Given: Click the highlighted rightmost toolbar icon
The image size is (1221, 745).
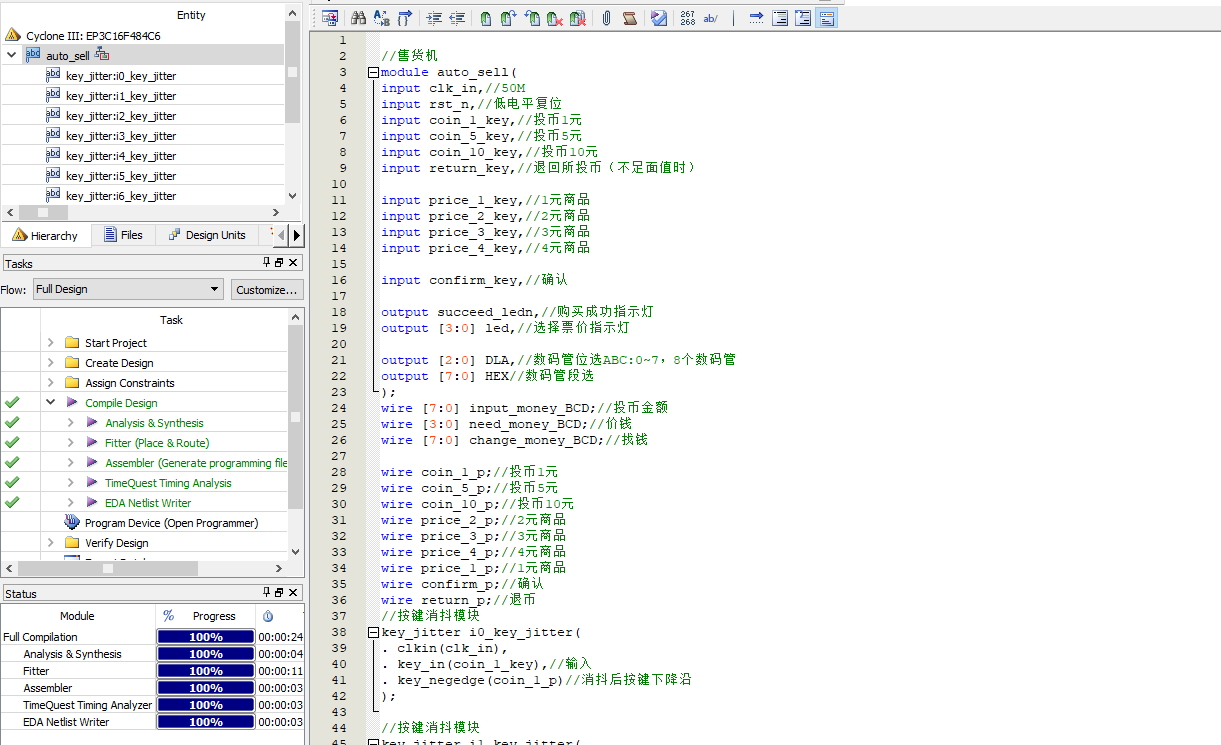Looking at the screenshot, I should pyautogui.click(x=826, y=18).
